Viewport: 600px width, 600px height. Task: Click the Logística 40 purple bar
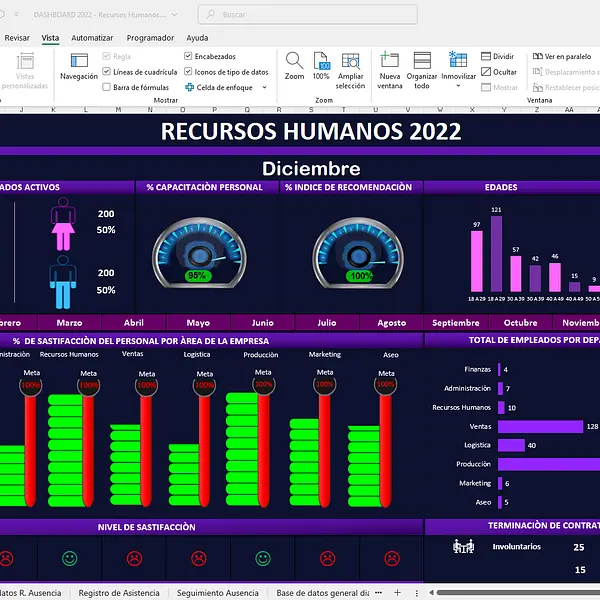[511, 445]
